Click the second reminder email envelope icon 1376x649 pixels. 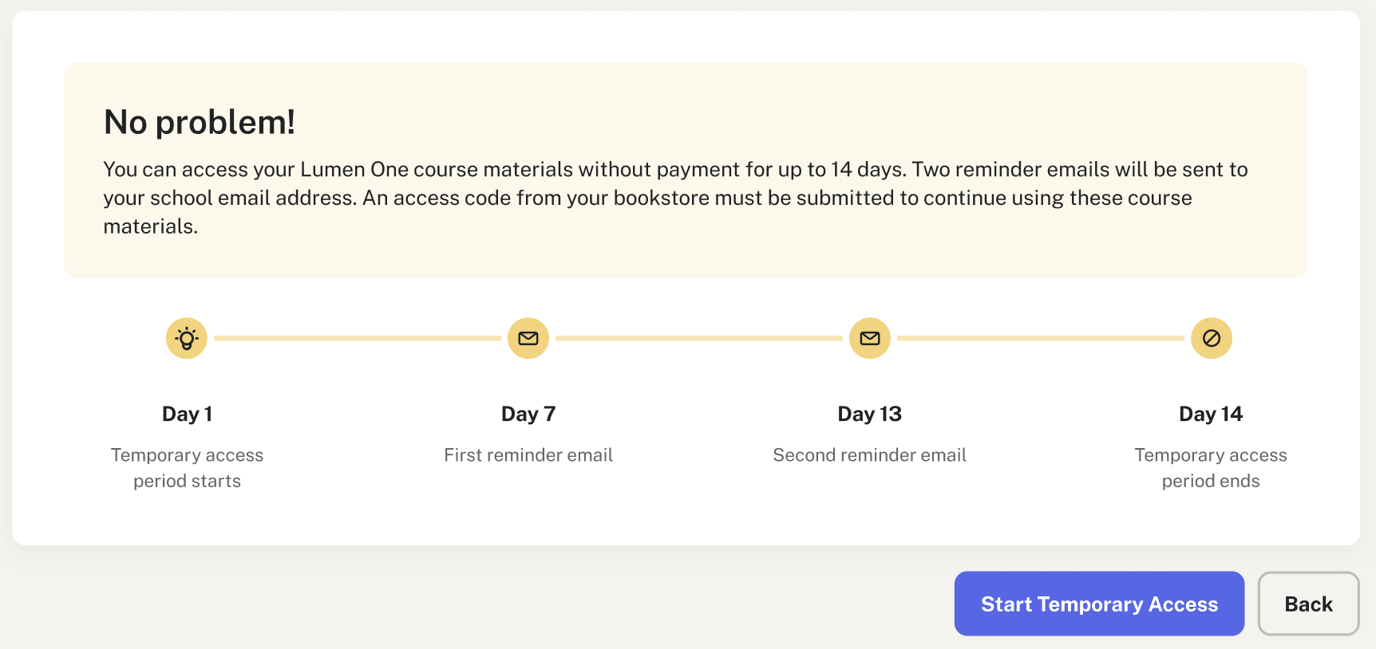869,338
